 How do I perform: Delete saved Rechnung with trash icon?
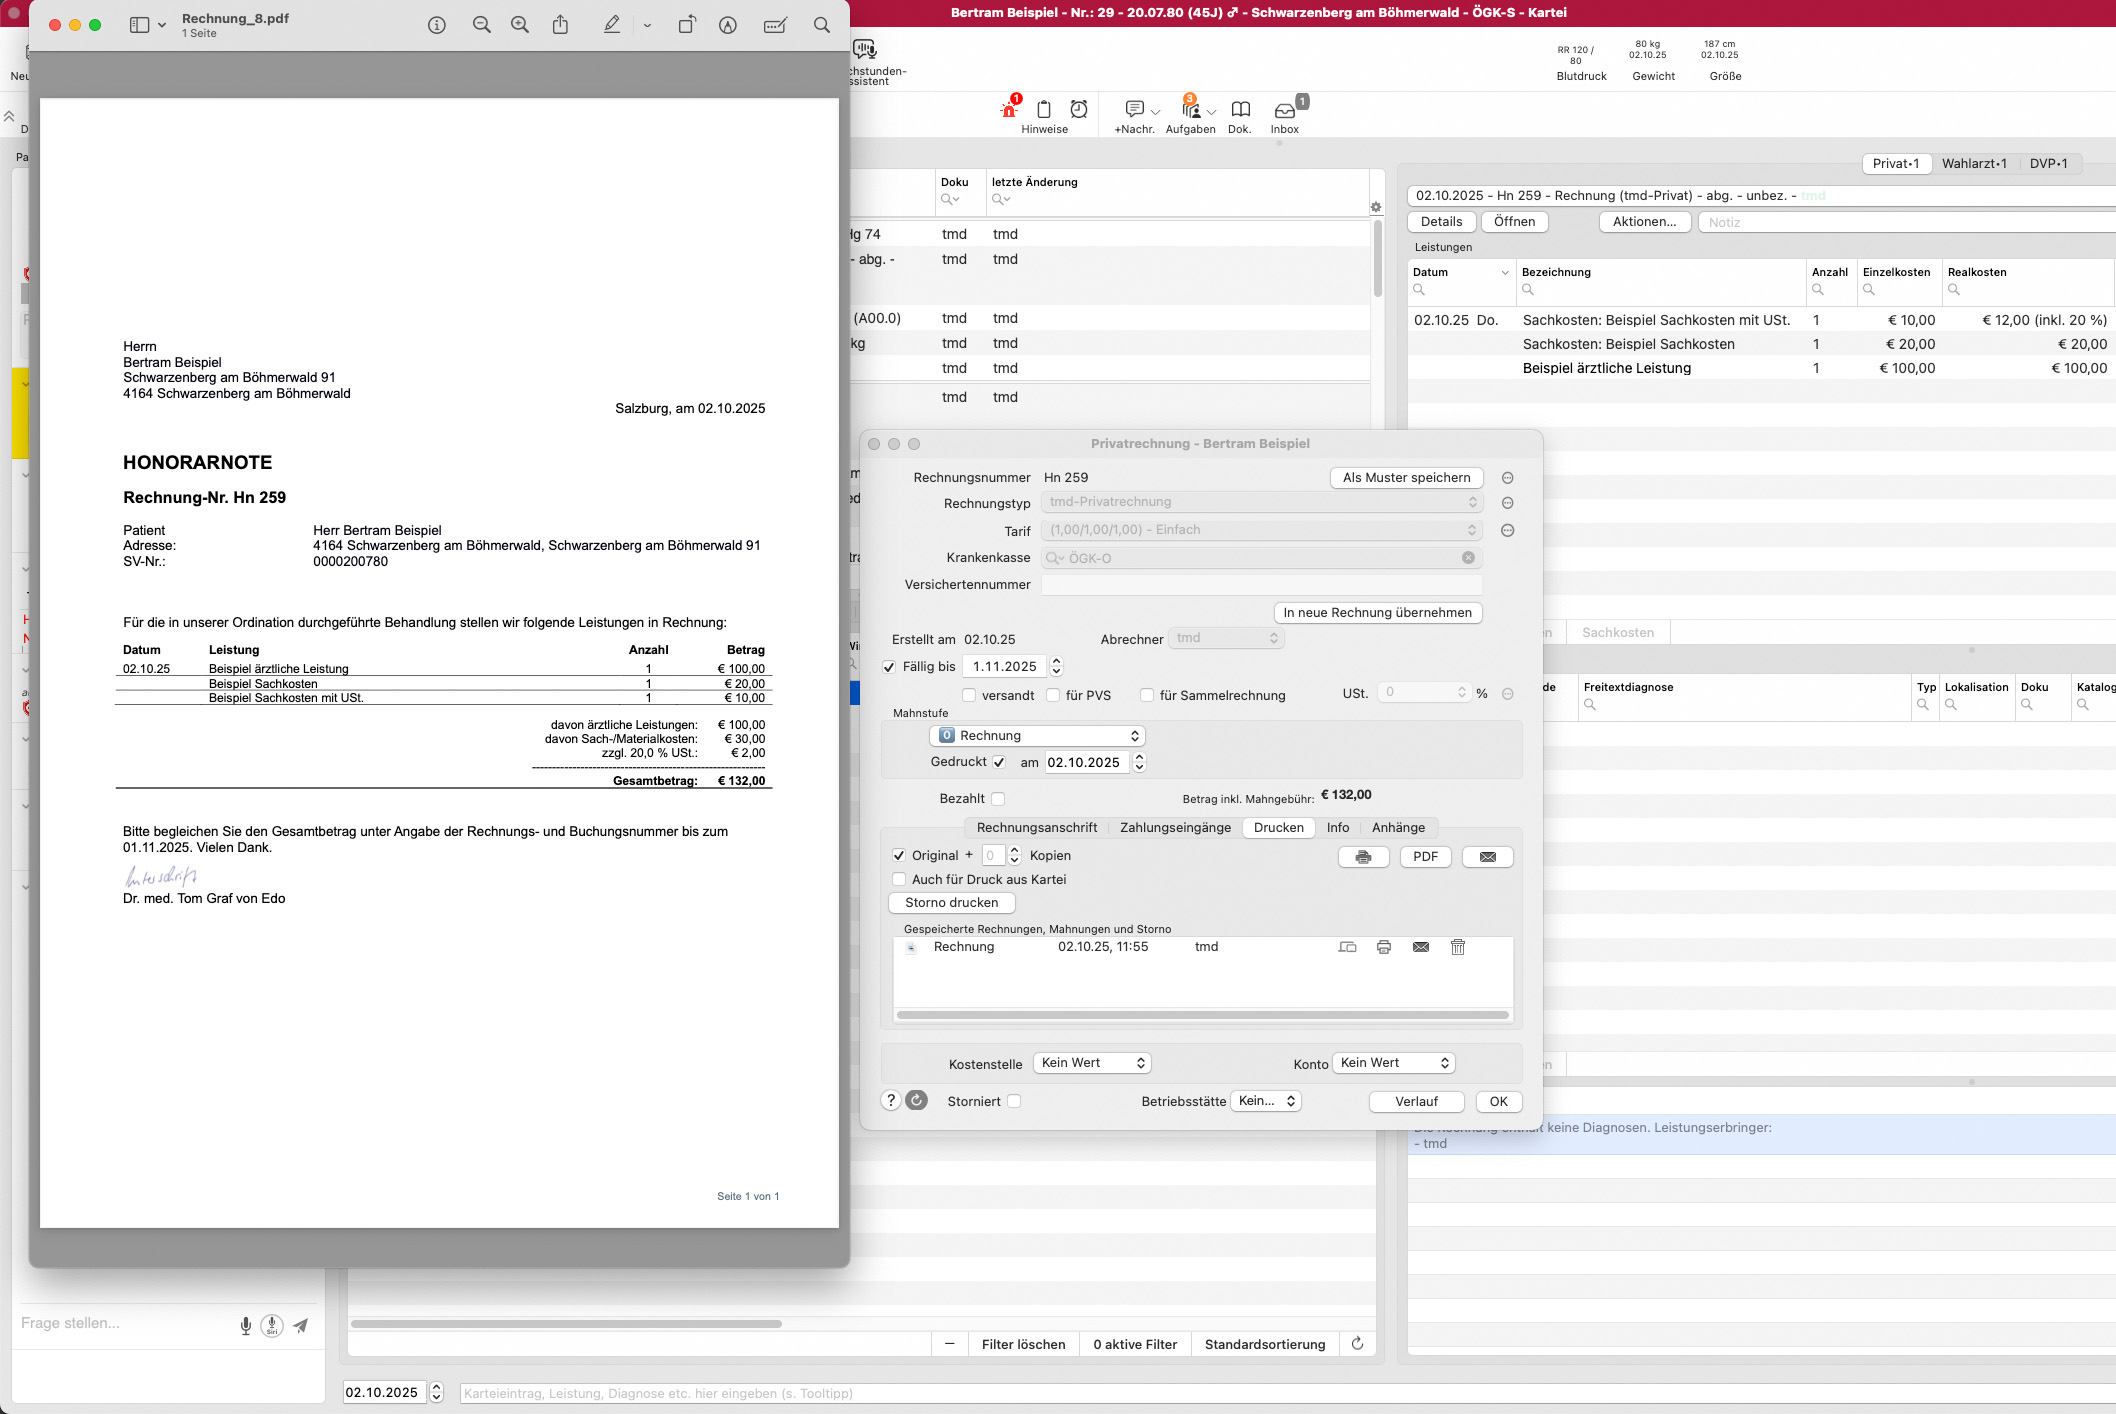[x=1457, y=947]
